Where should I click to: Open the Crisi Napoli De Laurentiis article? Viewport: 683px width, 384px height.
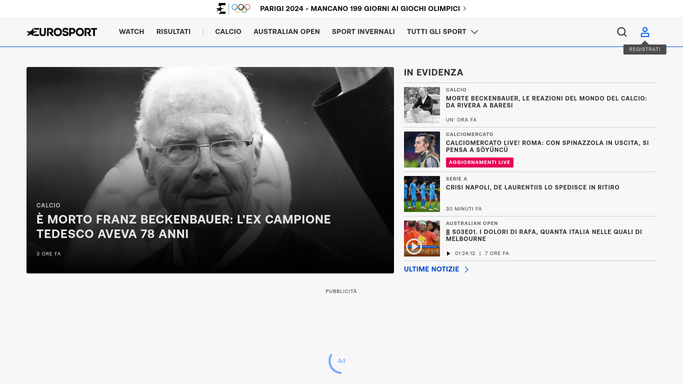point(532,187)
